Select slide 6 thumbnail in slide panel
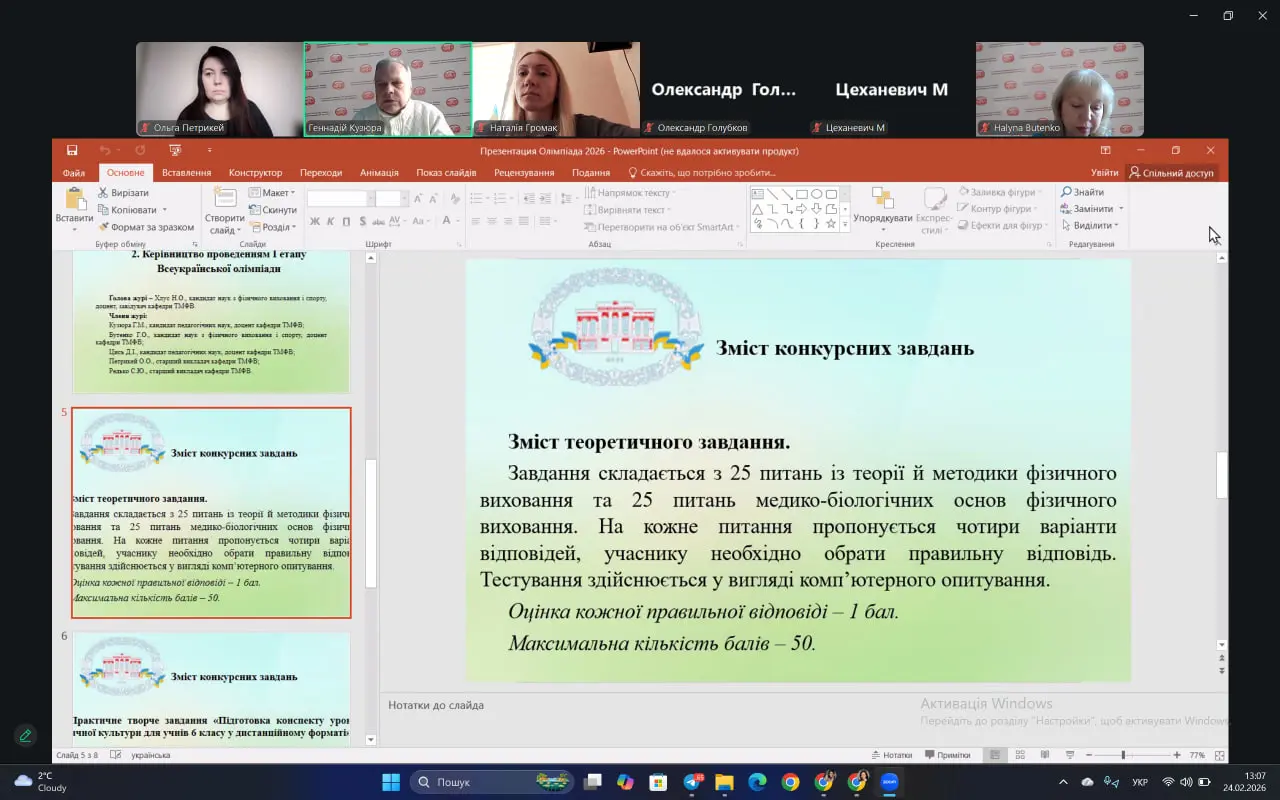1280x800 pixels. click(211, 685)
